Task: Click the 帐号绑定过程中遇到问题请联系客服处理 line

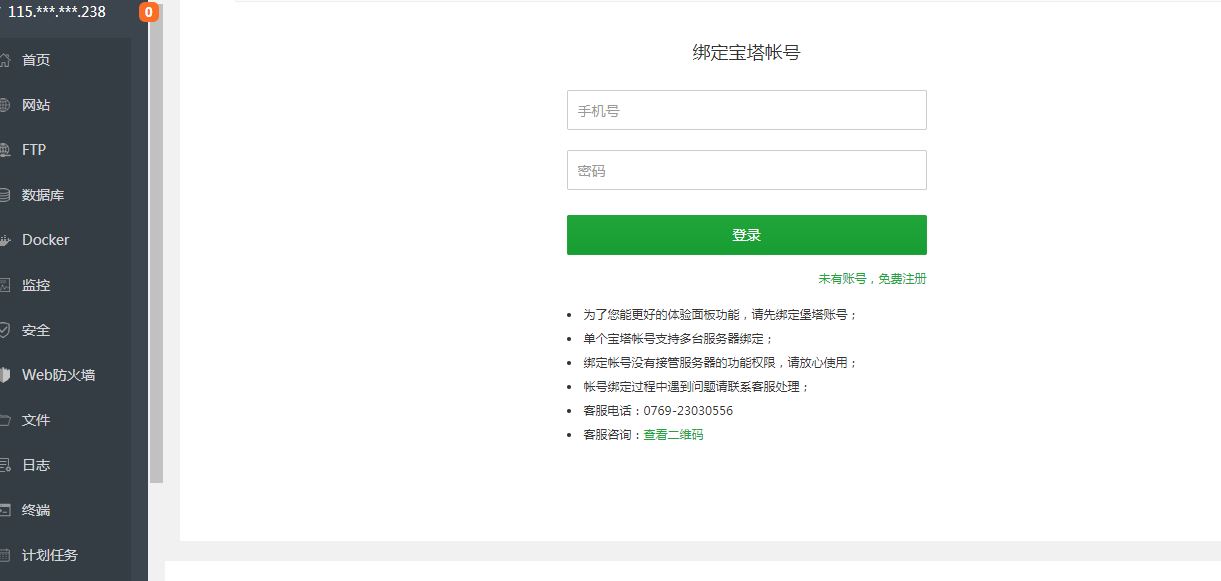Action: (697, 387)
